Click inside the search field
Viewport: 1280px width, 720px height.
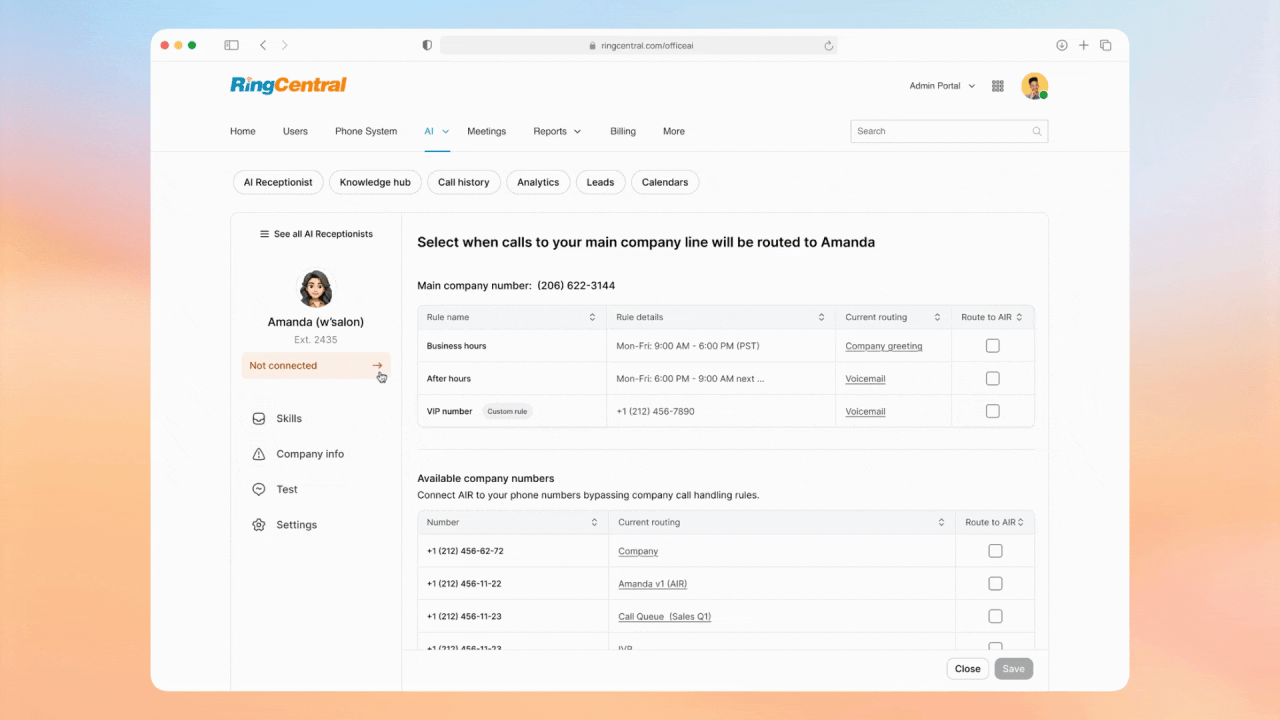[930, 131]
